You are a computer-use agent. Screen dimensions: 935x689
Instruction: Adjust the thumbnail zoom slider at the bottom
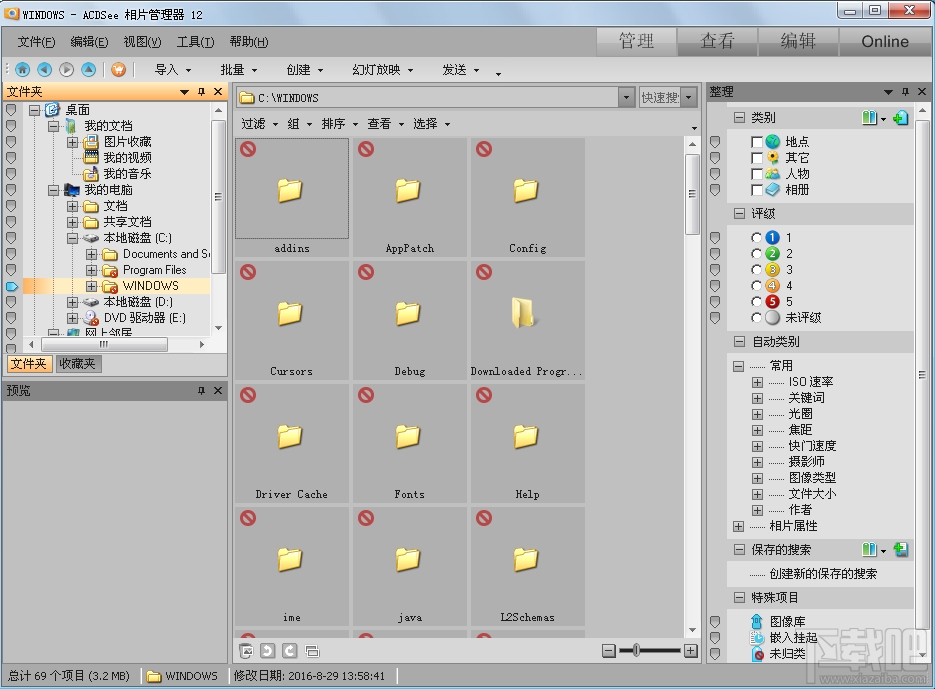tap(637, 650)
